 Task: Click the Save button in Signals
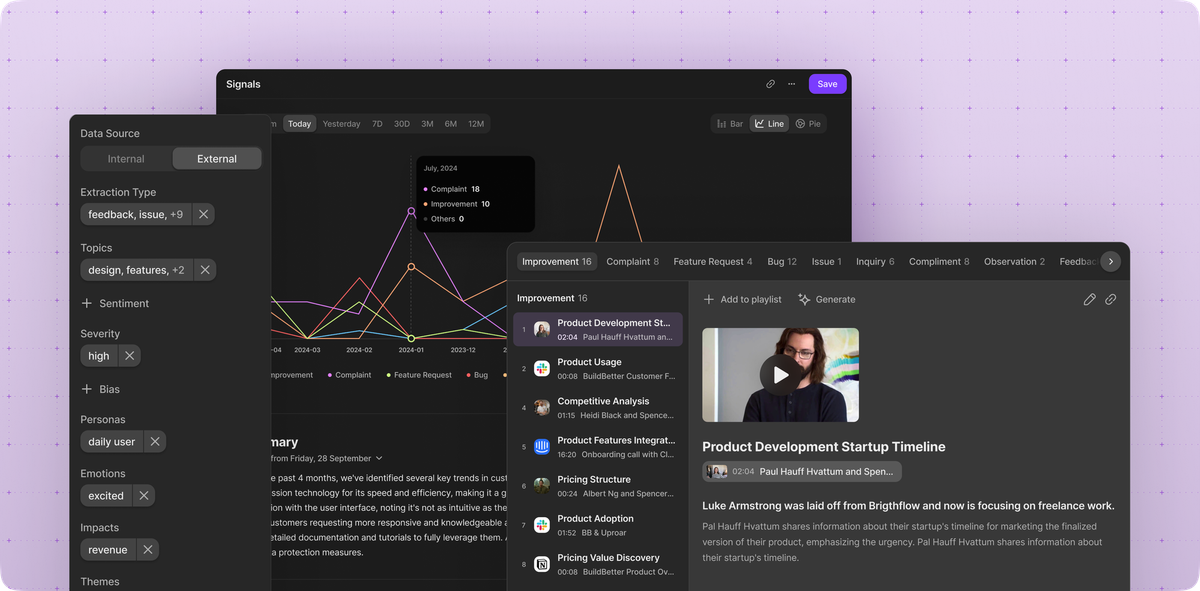pyautogui.click(x=827, y=84)
